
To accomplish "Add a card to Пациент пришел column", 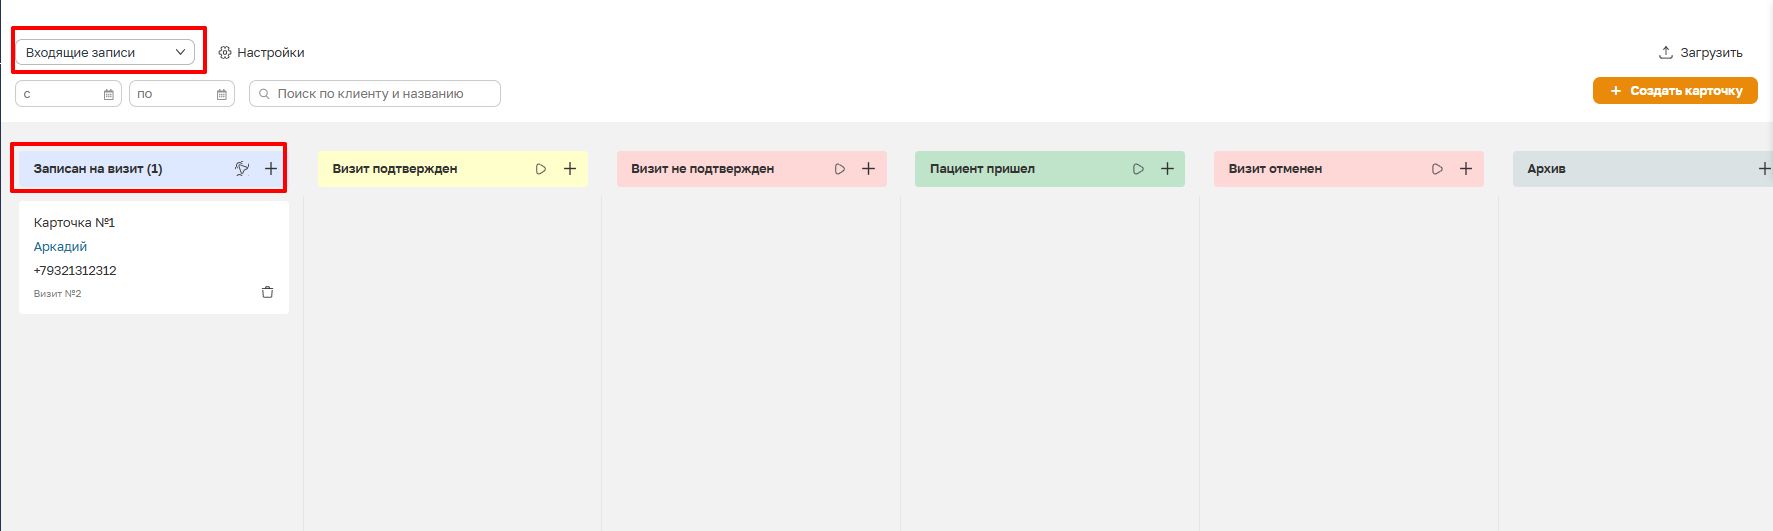I will 1167,169.
